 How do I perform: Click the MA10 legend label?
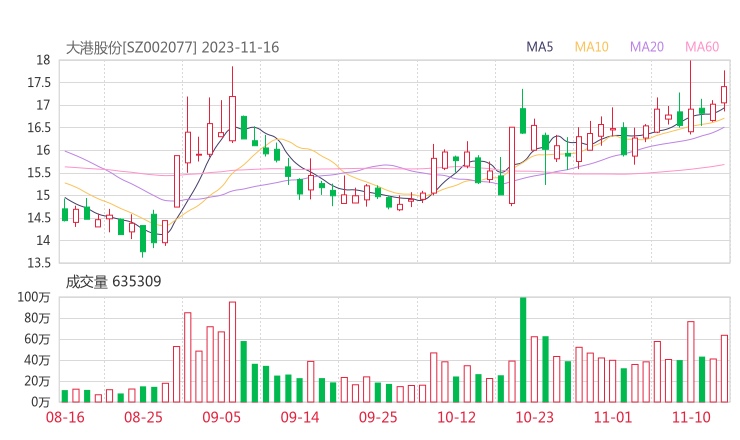(x=591, y=47)
